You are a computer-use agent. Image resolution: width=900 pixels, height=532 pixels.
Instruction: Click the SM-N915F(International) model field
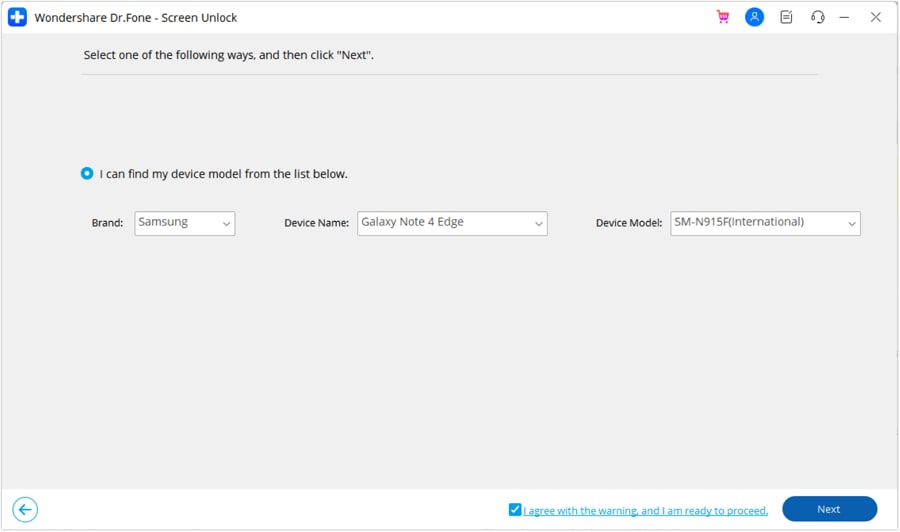(x=739, y=222)
